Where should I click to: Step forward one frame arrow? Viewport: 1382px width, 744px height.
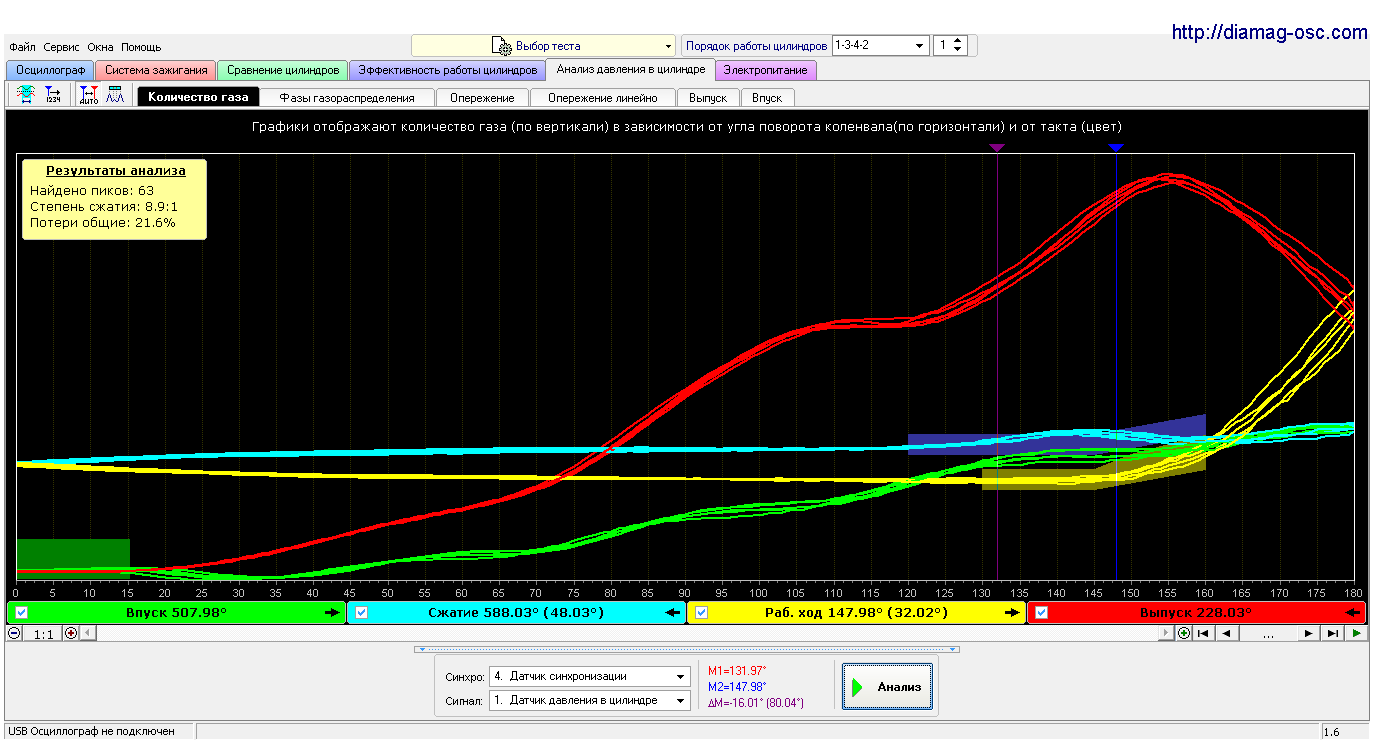coord(1308,633)
